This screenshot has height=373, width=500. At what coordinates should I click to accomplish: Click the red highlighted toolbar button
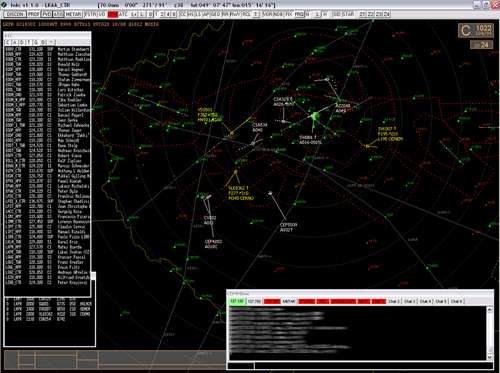coord(113,14)
